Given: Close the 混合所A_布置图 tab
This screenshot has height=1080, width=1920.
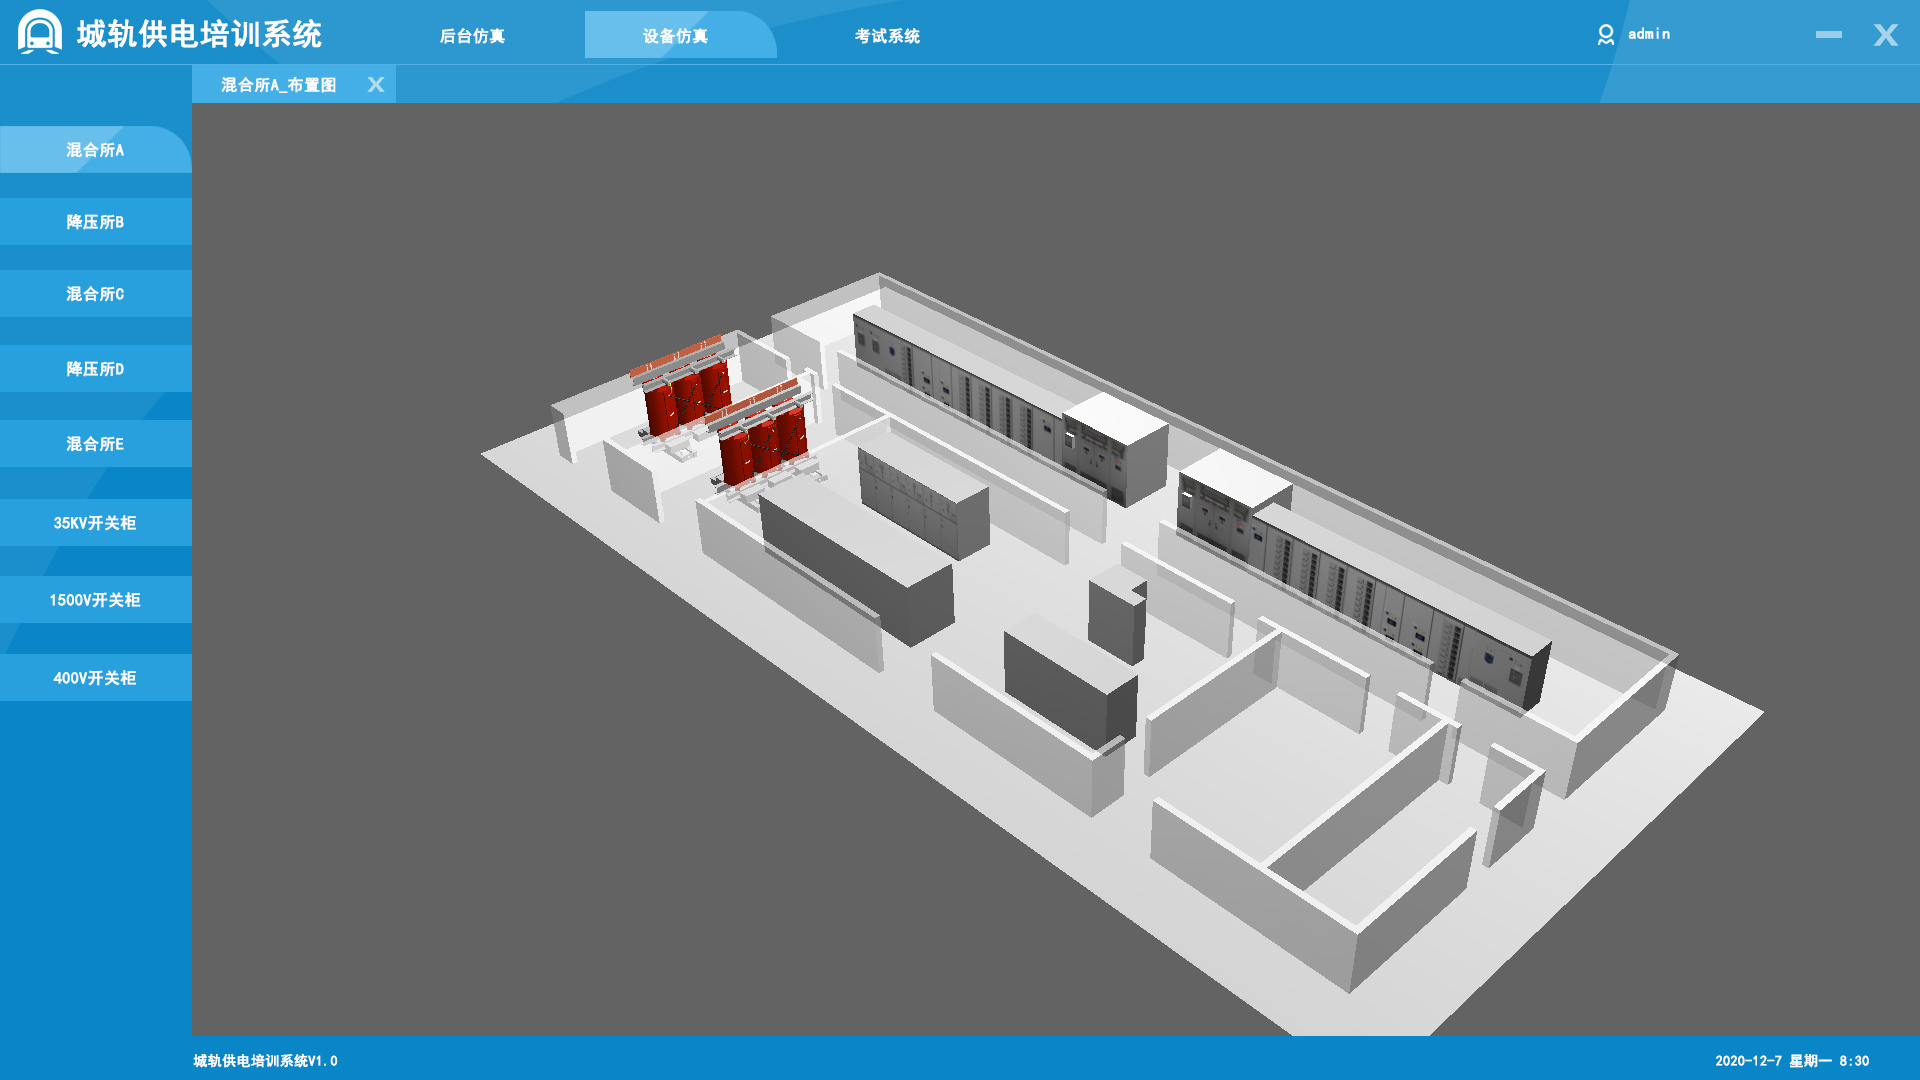Looking at the screenshot, I should (x=376, y=85).
